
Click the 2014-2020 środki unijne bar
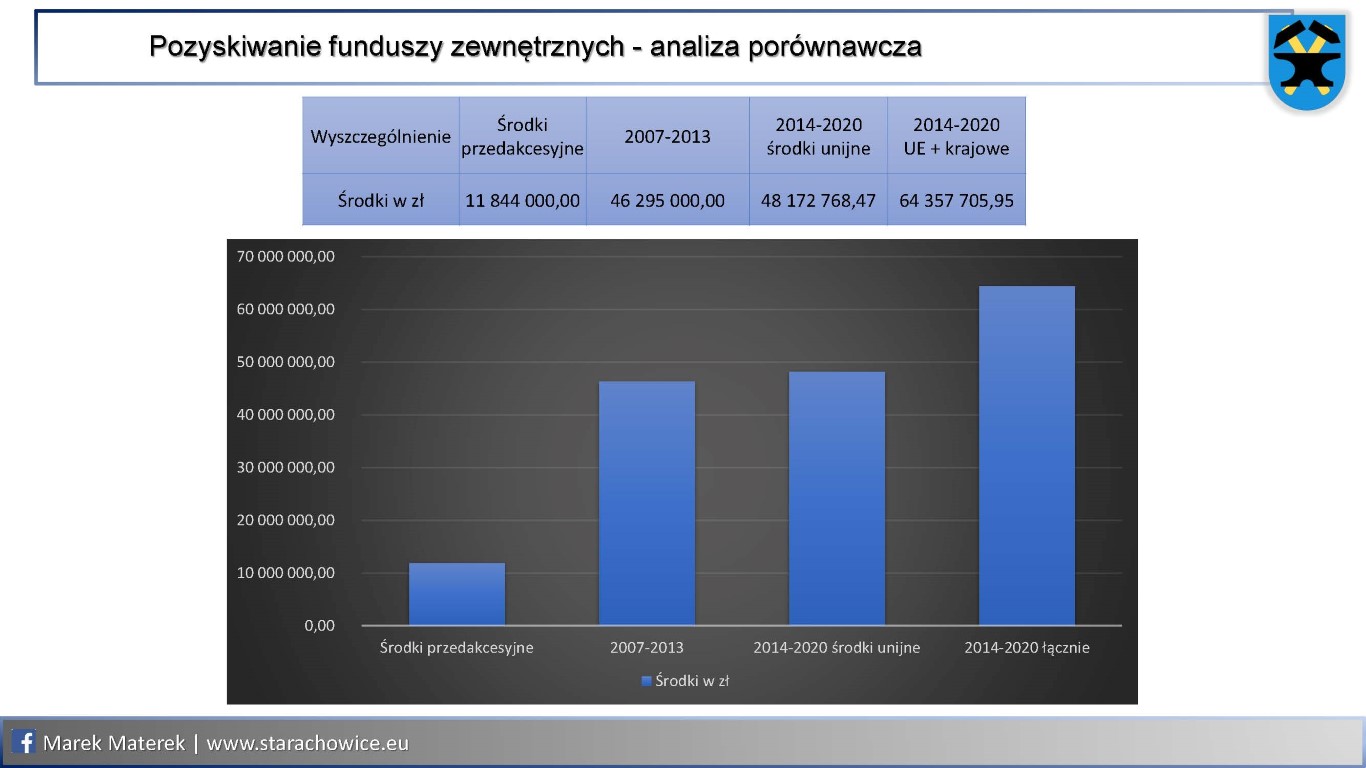(x=836, y=498)
